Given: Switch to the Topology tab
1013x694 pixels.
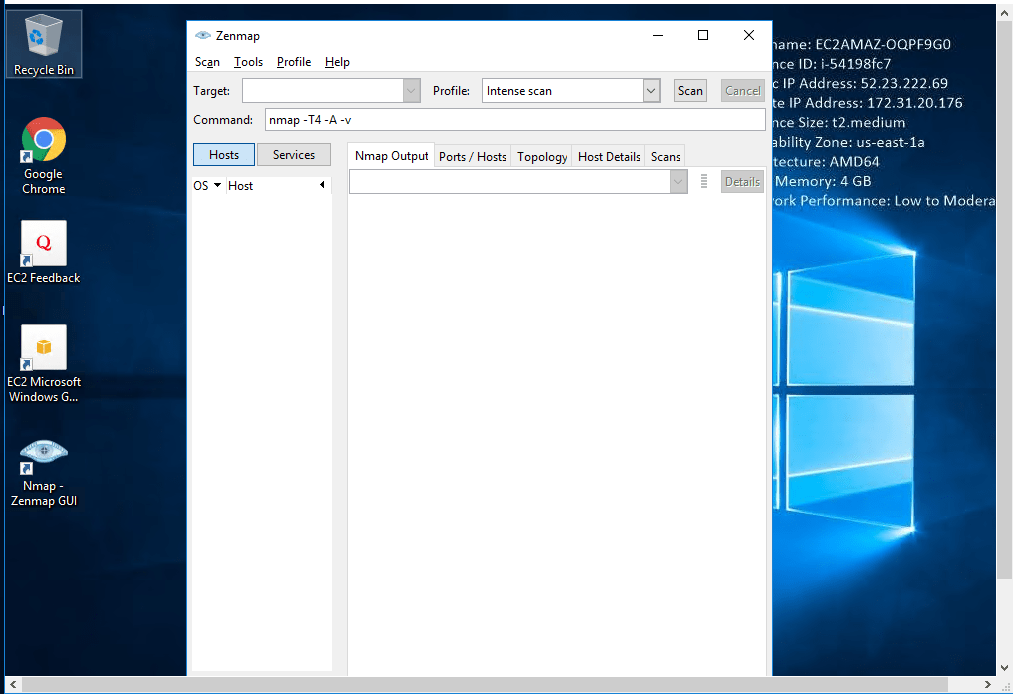Looking at the screenshot, I should [542, 156].
